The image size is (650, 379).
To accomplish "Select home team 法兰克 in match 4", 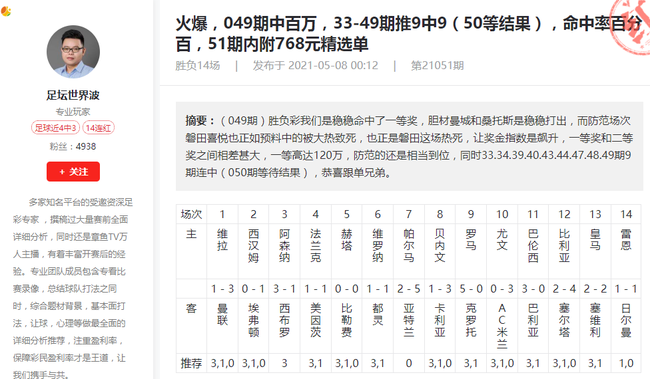I will pyautogui.click(x=316, y=246).
